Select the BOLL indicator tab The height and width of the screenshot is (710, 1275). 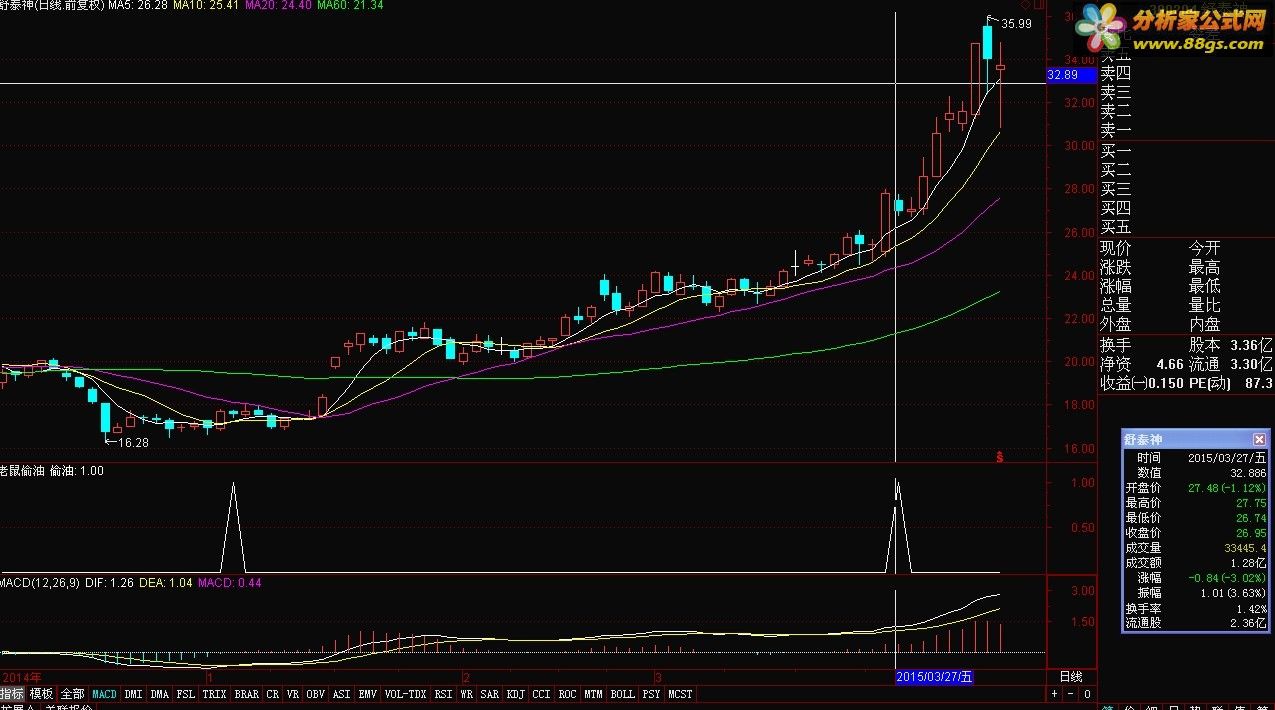click(x=623, y=693)
